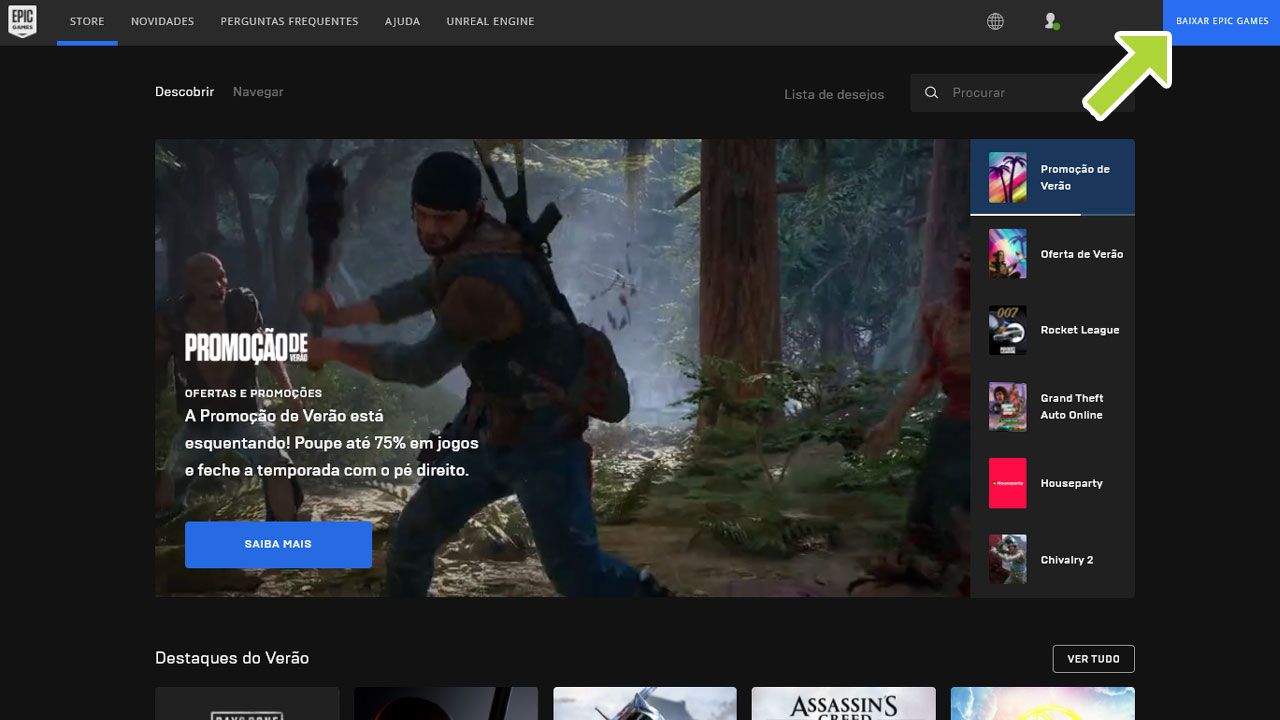Click the SAIBA MAIS button
This screenshot has width=1280, height=720.
click(x=278, y=544)
